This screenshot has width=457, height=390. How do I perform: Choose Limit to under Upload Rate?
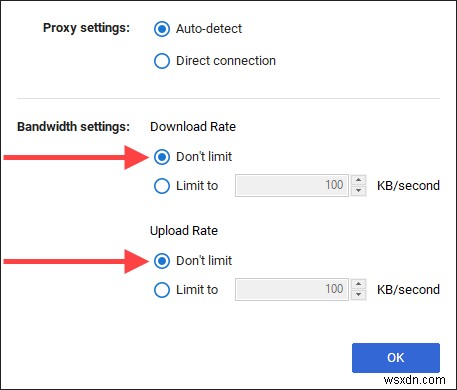click(162, 290)
